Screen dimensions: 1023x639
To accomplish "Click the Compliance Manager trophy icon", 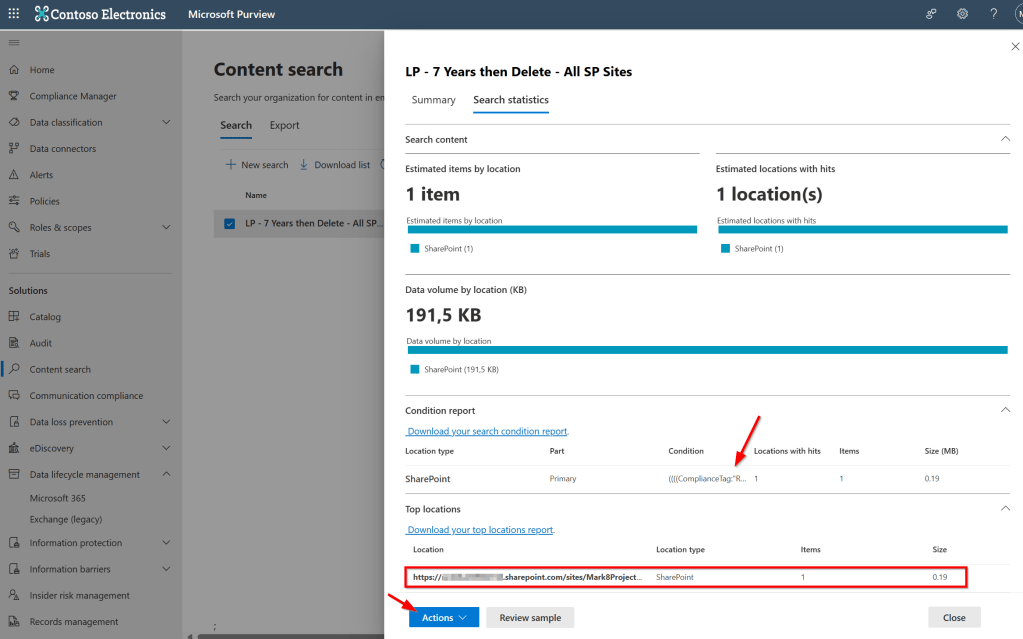I will coord(14,96).
